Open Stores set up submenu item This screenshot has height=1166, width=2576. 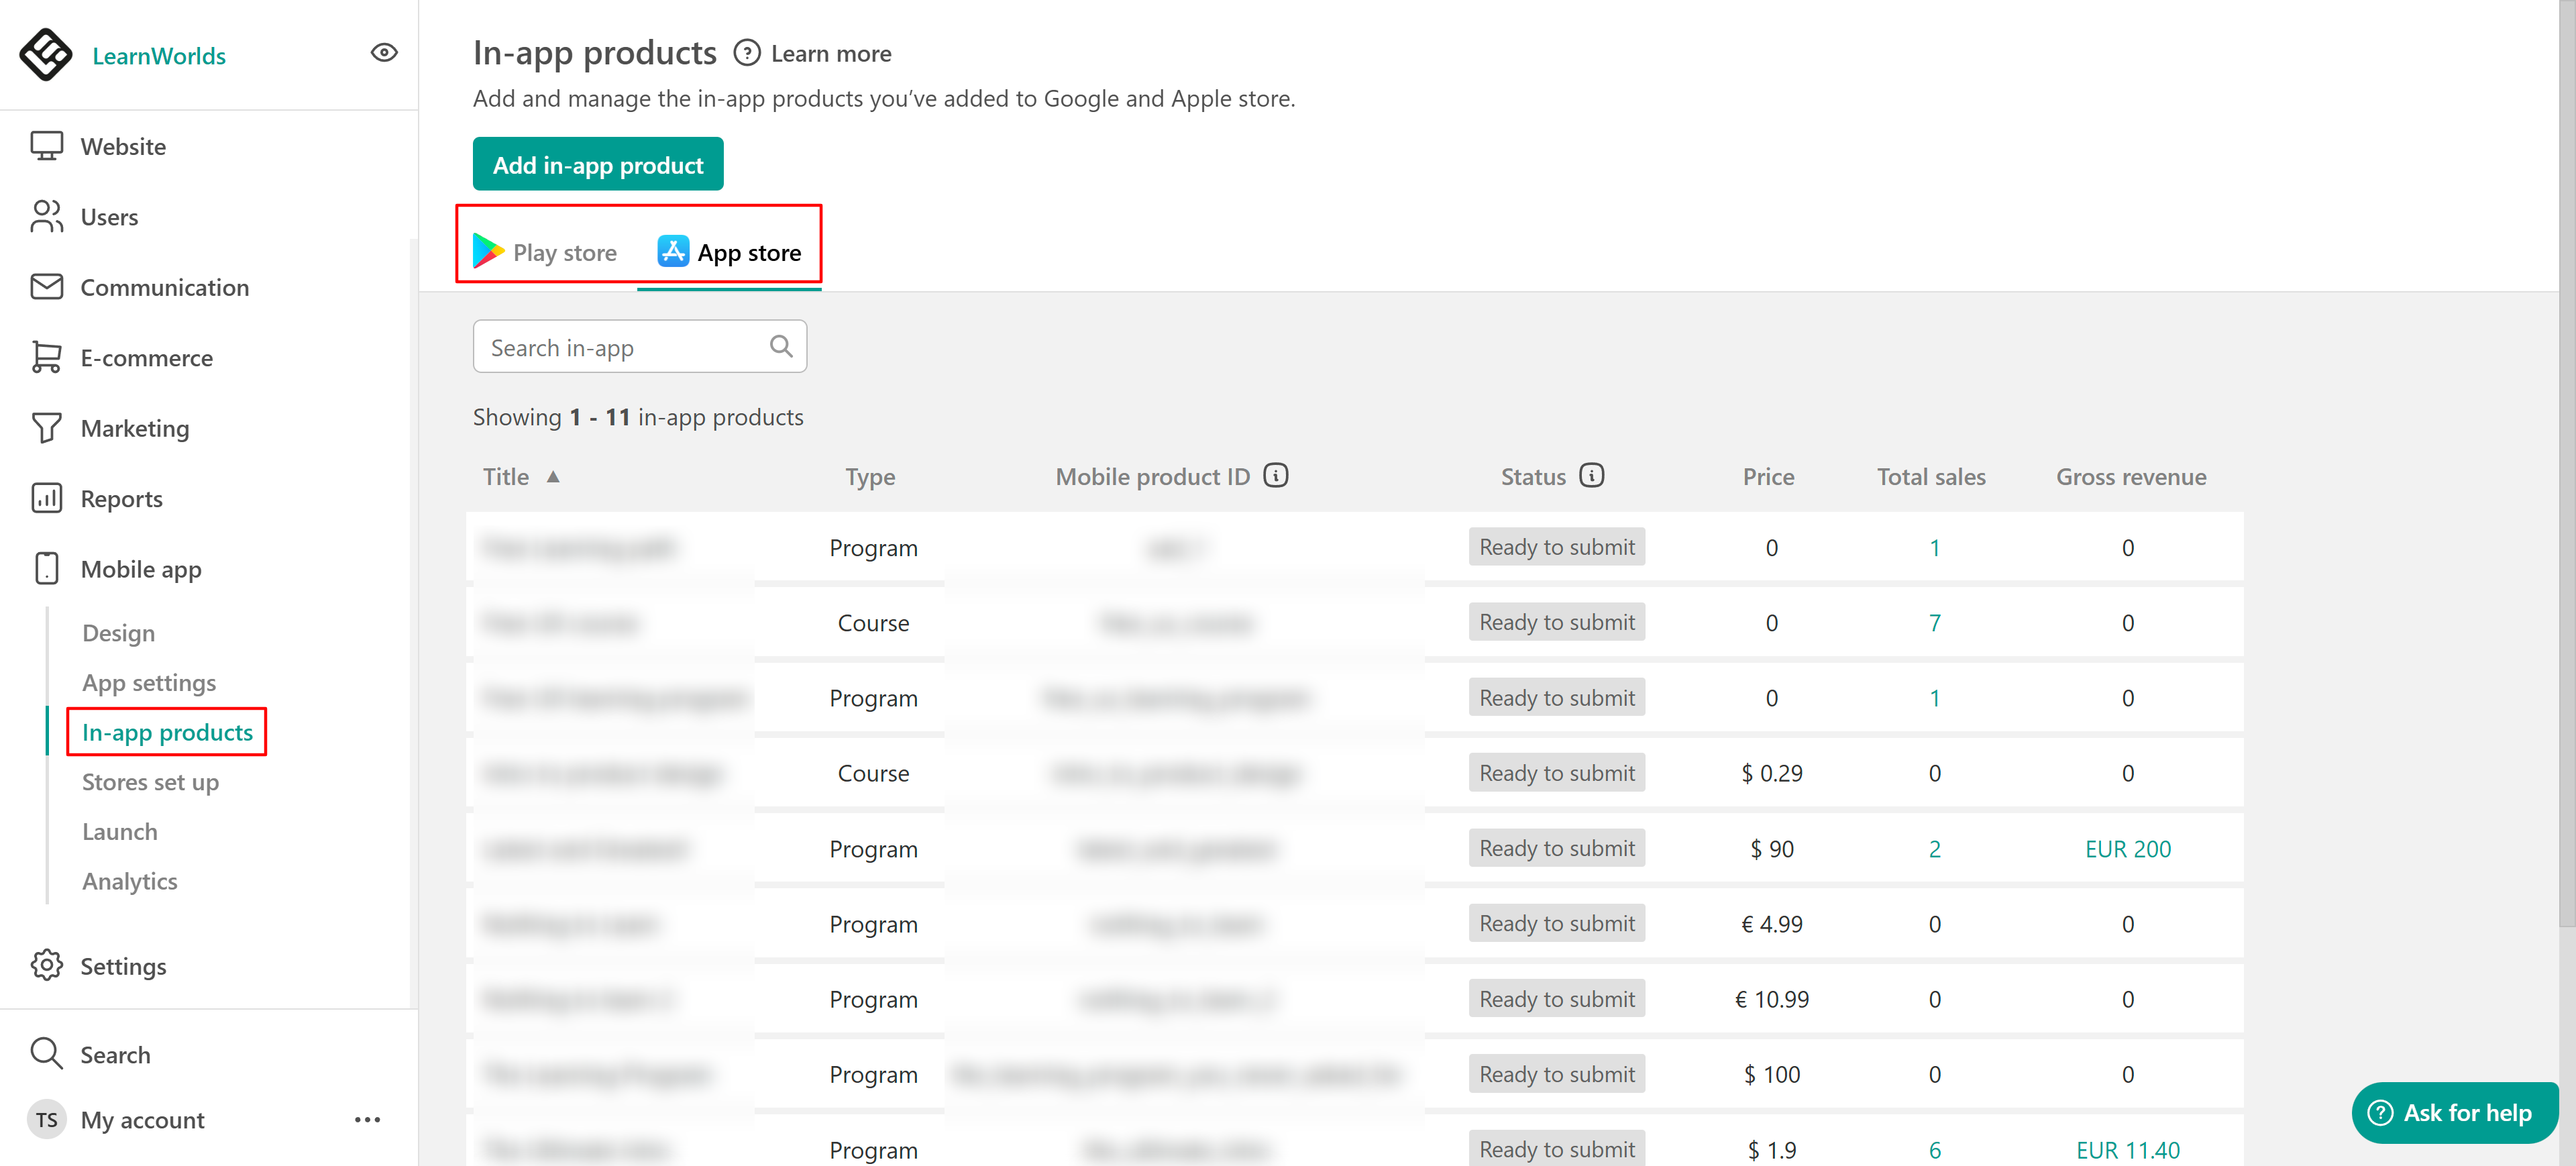pyautogui.click(x=150, y=782)
